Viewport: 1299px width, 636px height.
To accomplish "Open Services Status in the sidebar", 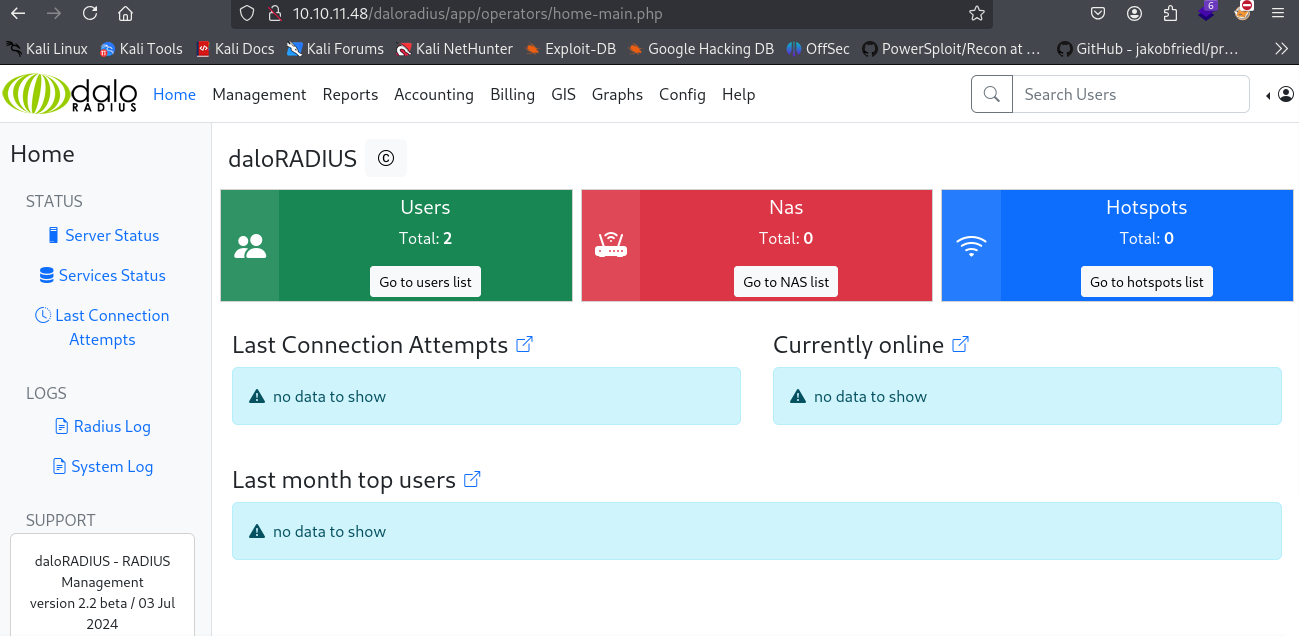I will click(102, 275).
